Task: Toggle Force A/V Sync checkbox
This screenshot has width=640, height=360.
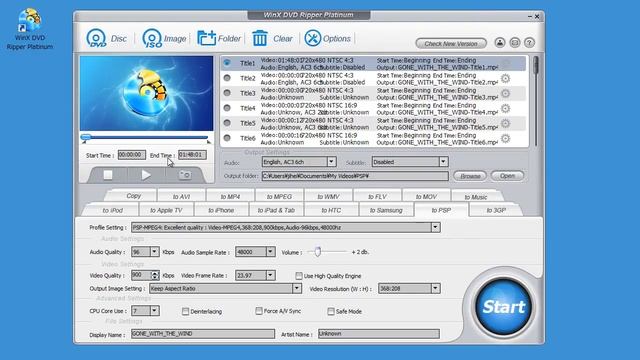Action: point(259,311)
